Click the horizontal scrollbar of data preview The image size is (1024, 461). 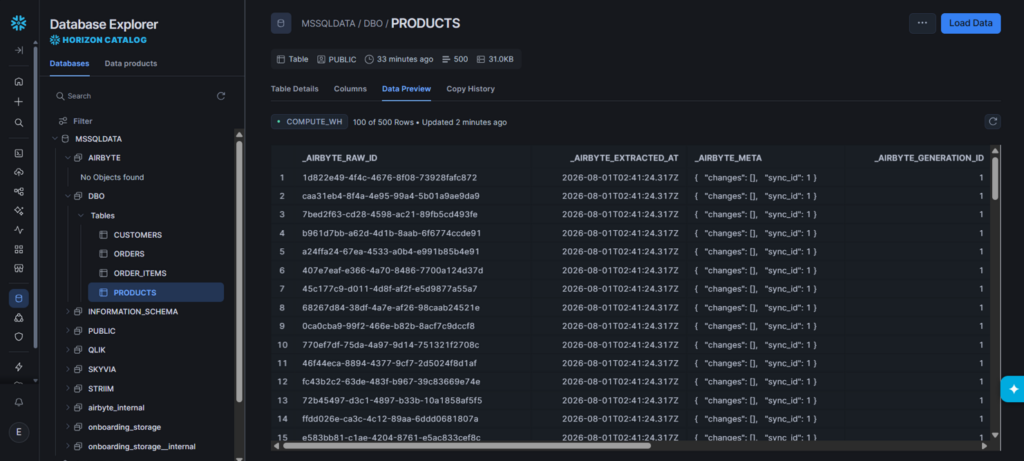click(467, 446)
